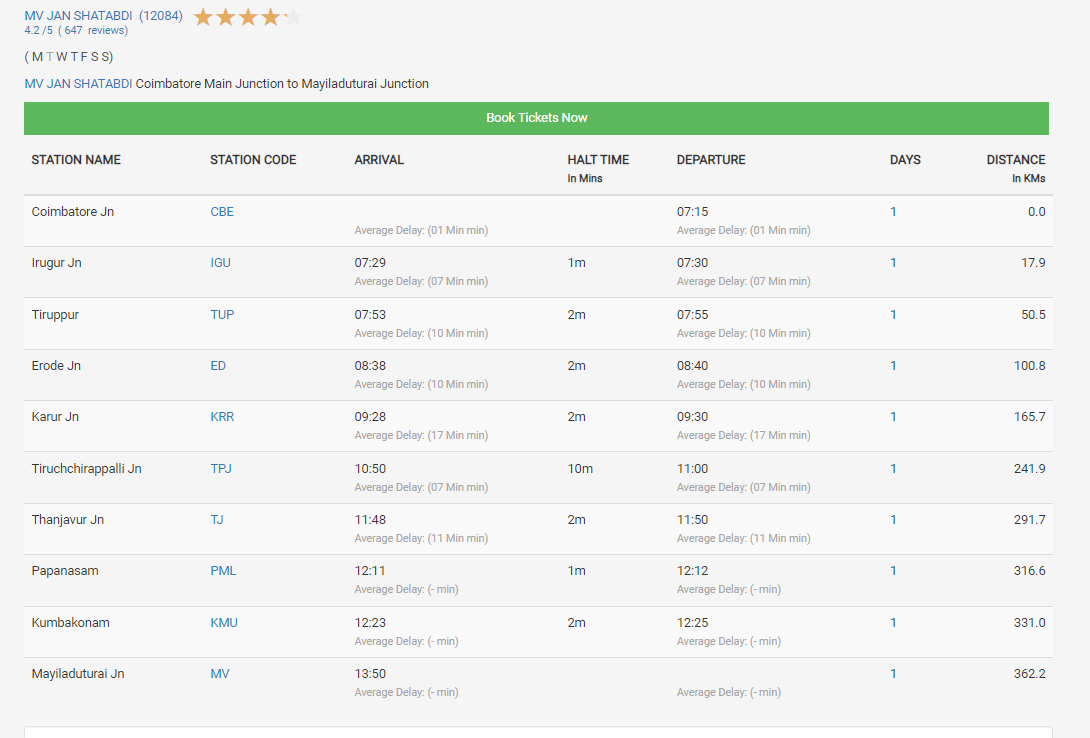Click the (M T W T F S S) running days text
Image resolution: width=1090 pixels, height=738 pixels.
[x=69, y=57]
